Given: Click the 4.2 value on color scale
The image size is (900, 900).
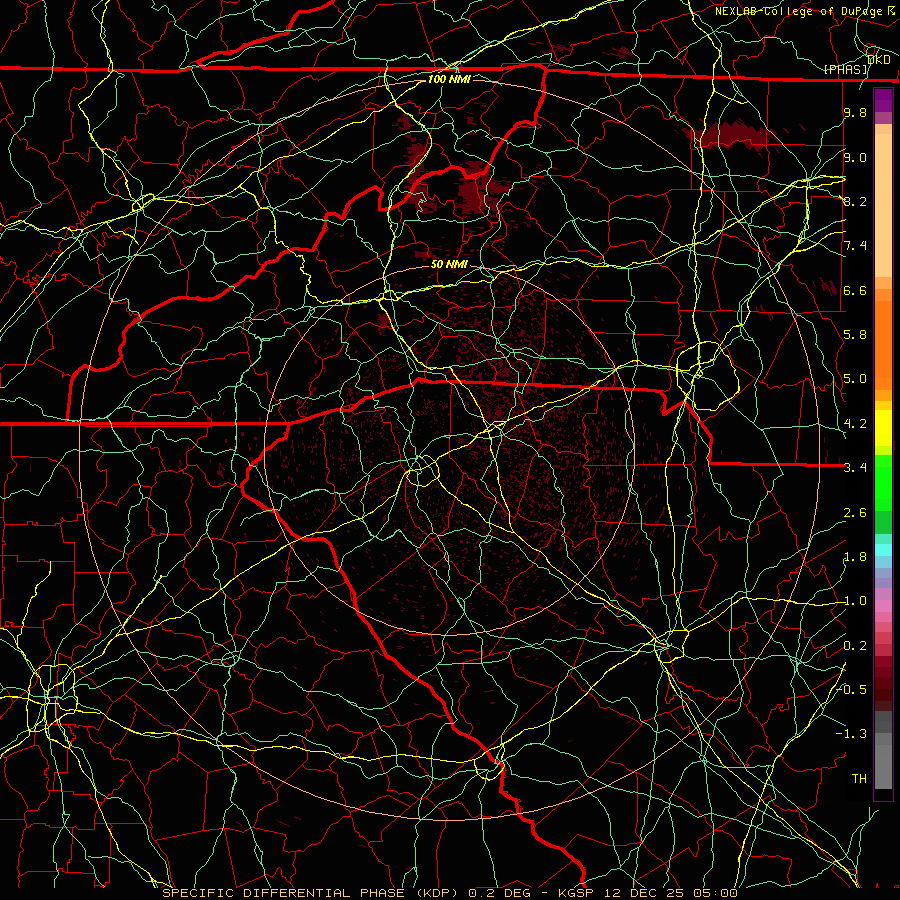Looking at the screenshot, I should coord(855,424).
